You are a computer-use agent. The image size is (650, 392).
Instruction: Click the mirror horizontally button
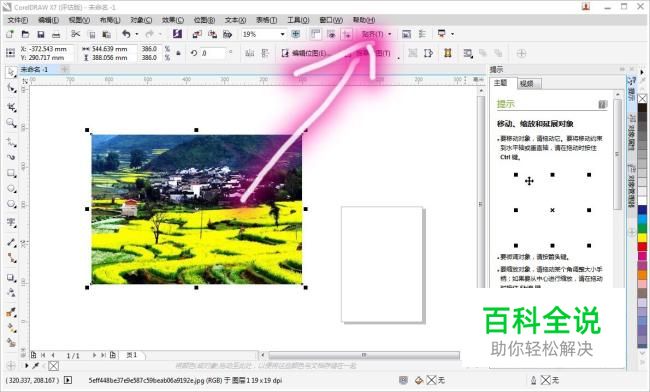click(x=250, y=53)
